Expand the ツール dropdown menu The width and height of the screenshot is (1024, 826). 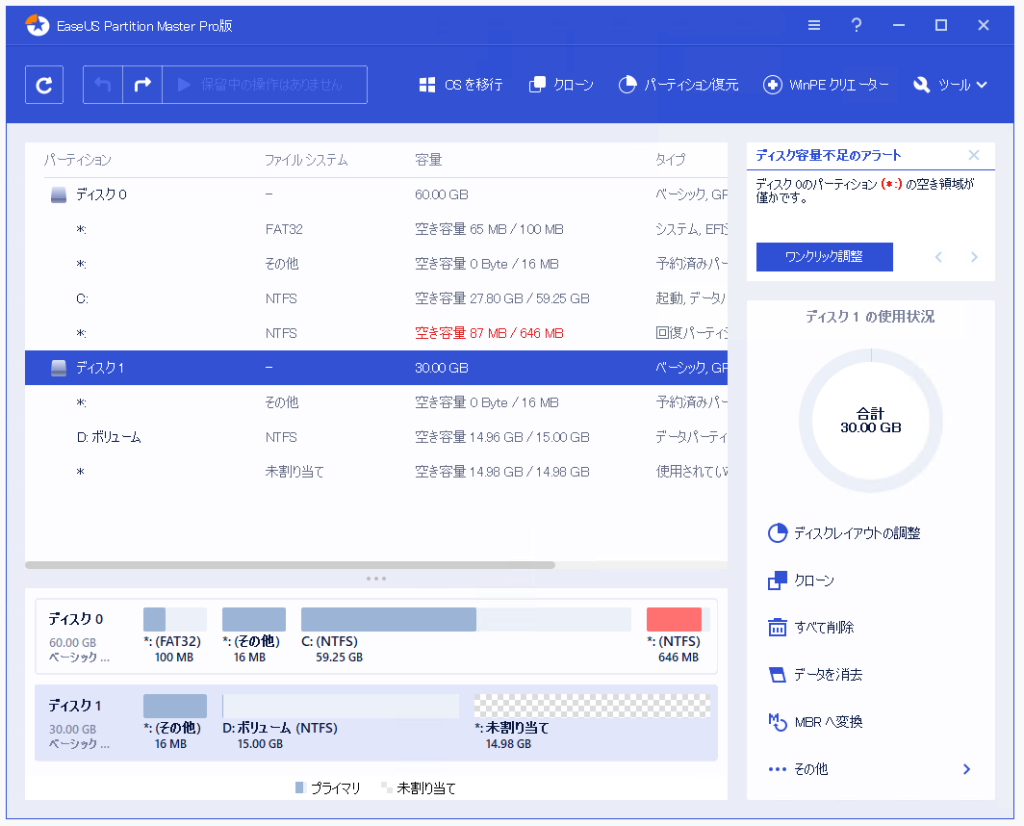(950, 85)
